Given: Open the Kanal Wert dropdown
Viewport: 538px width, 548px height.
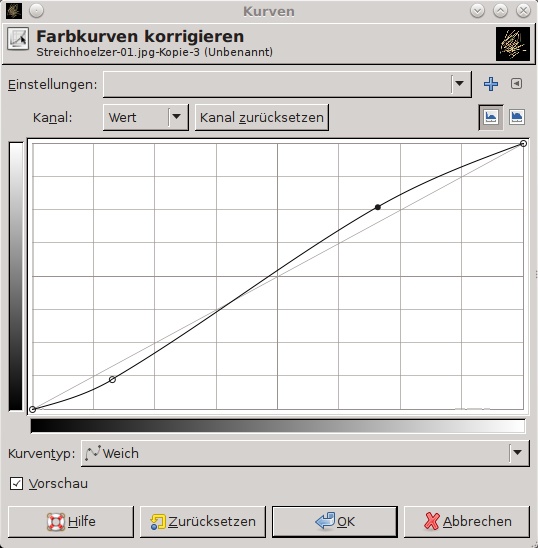Looking at the screenshot, I should click(x=146, y=117).
